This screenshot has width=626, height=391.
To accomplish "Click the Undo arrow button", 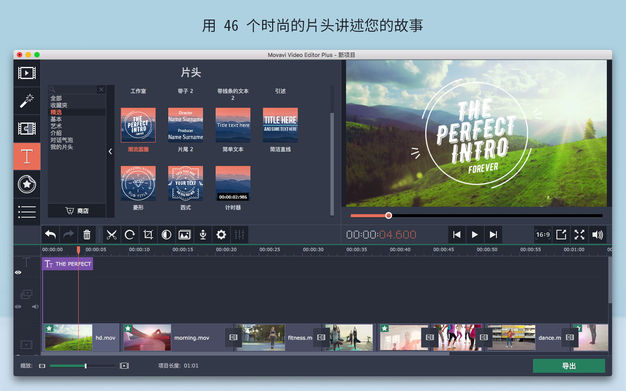I will (50, 235).
